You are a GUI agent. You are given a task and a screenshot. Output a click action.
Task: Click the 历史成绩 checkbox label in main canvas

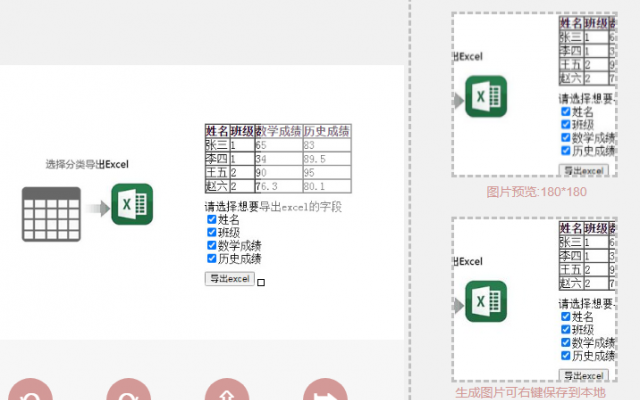[x=240, y=259]
